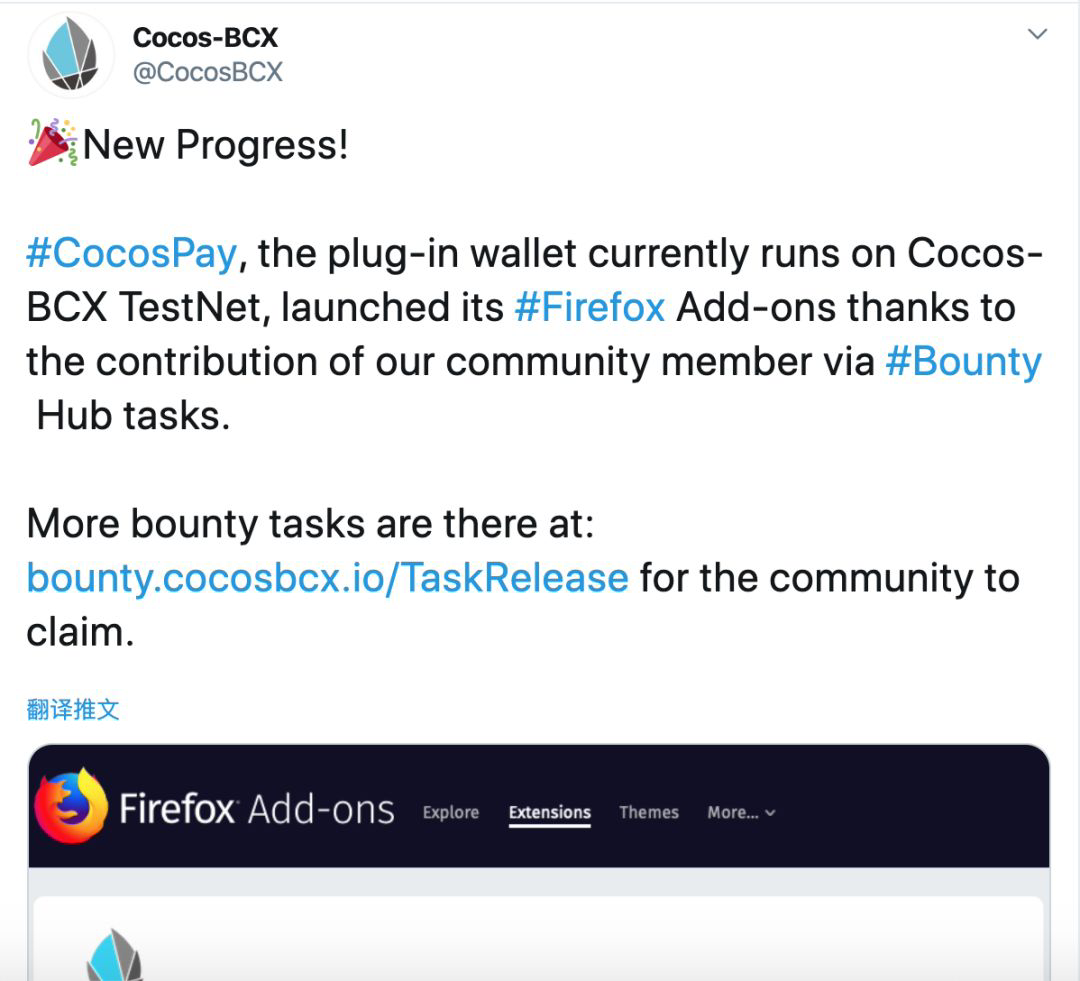Open the Cocos-BCX profile avatar
Image resolution: width=1080 pixels, height=981 pixels.
71,55
